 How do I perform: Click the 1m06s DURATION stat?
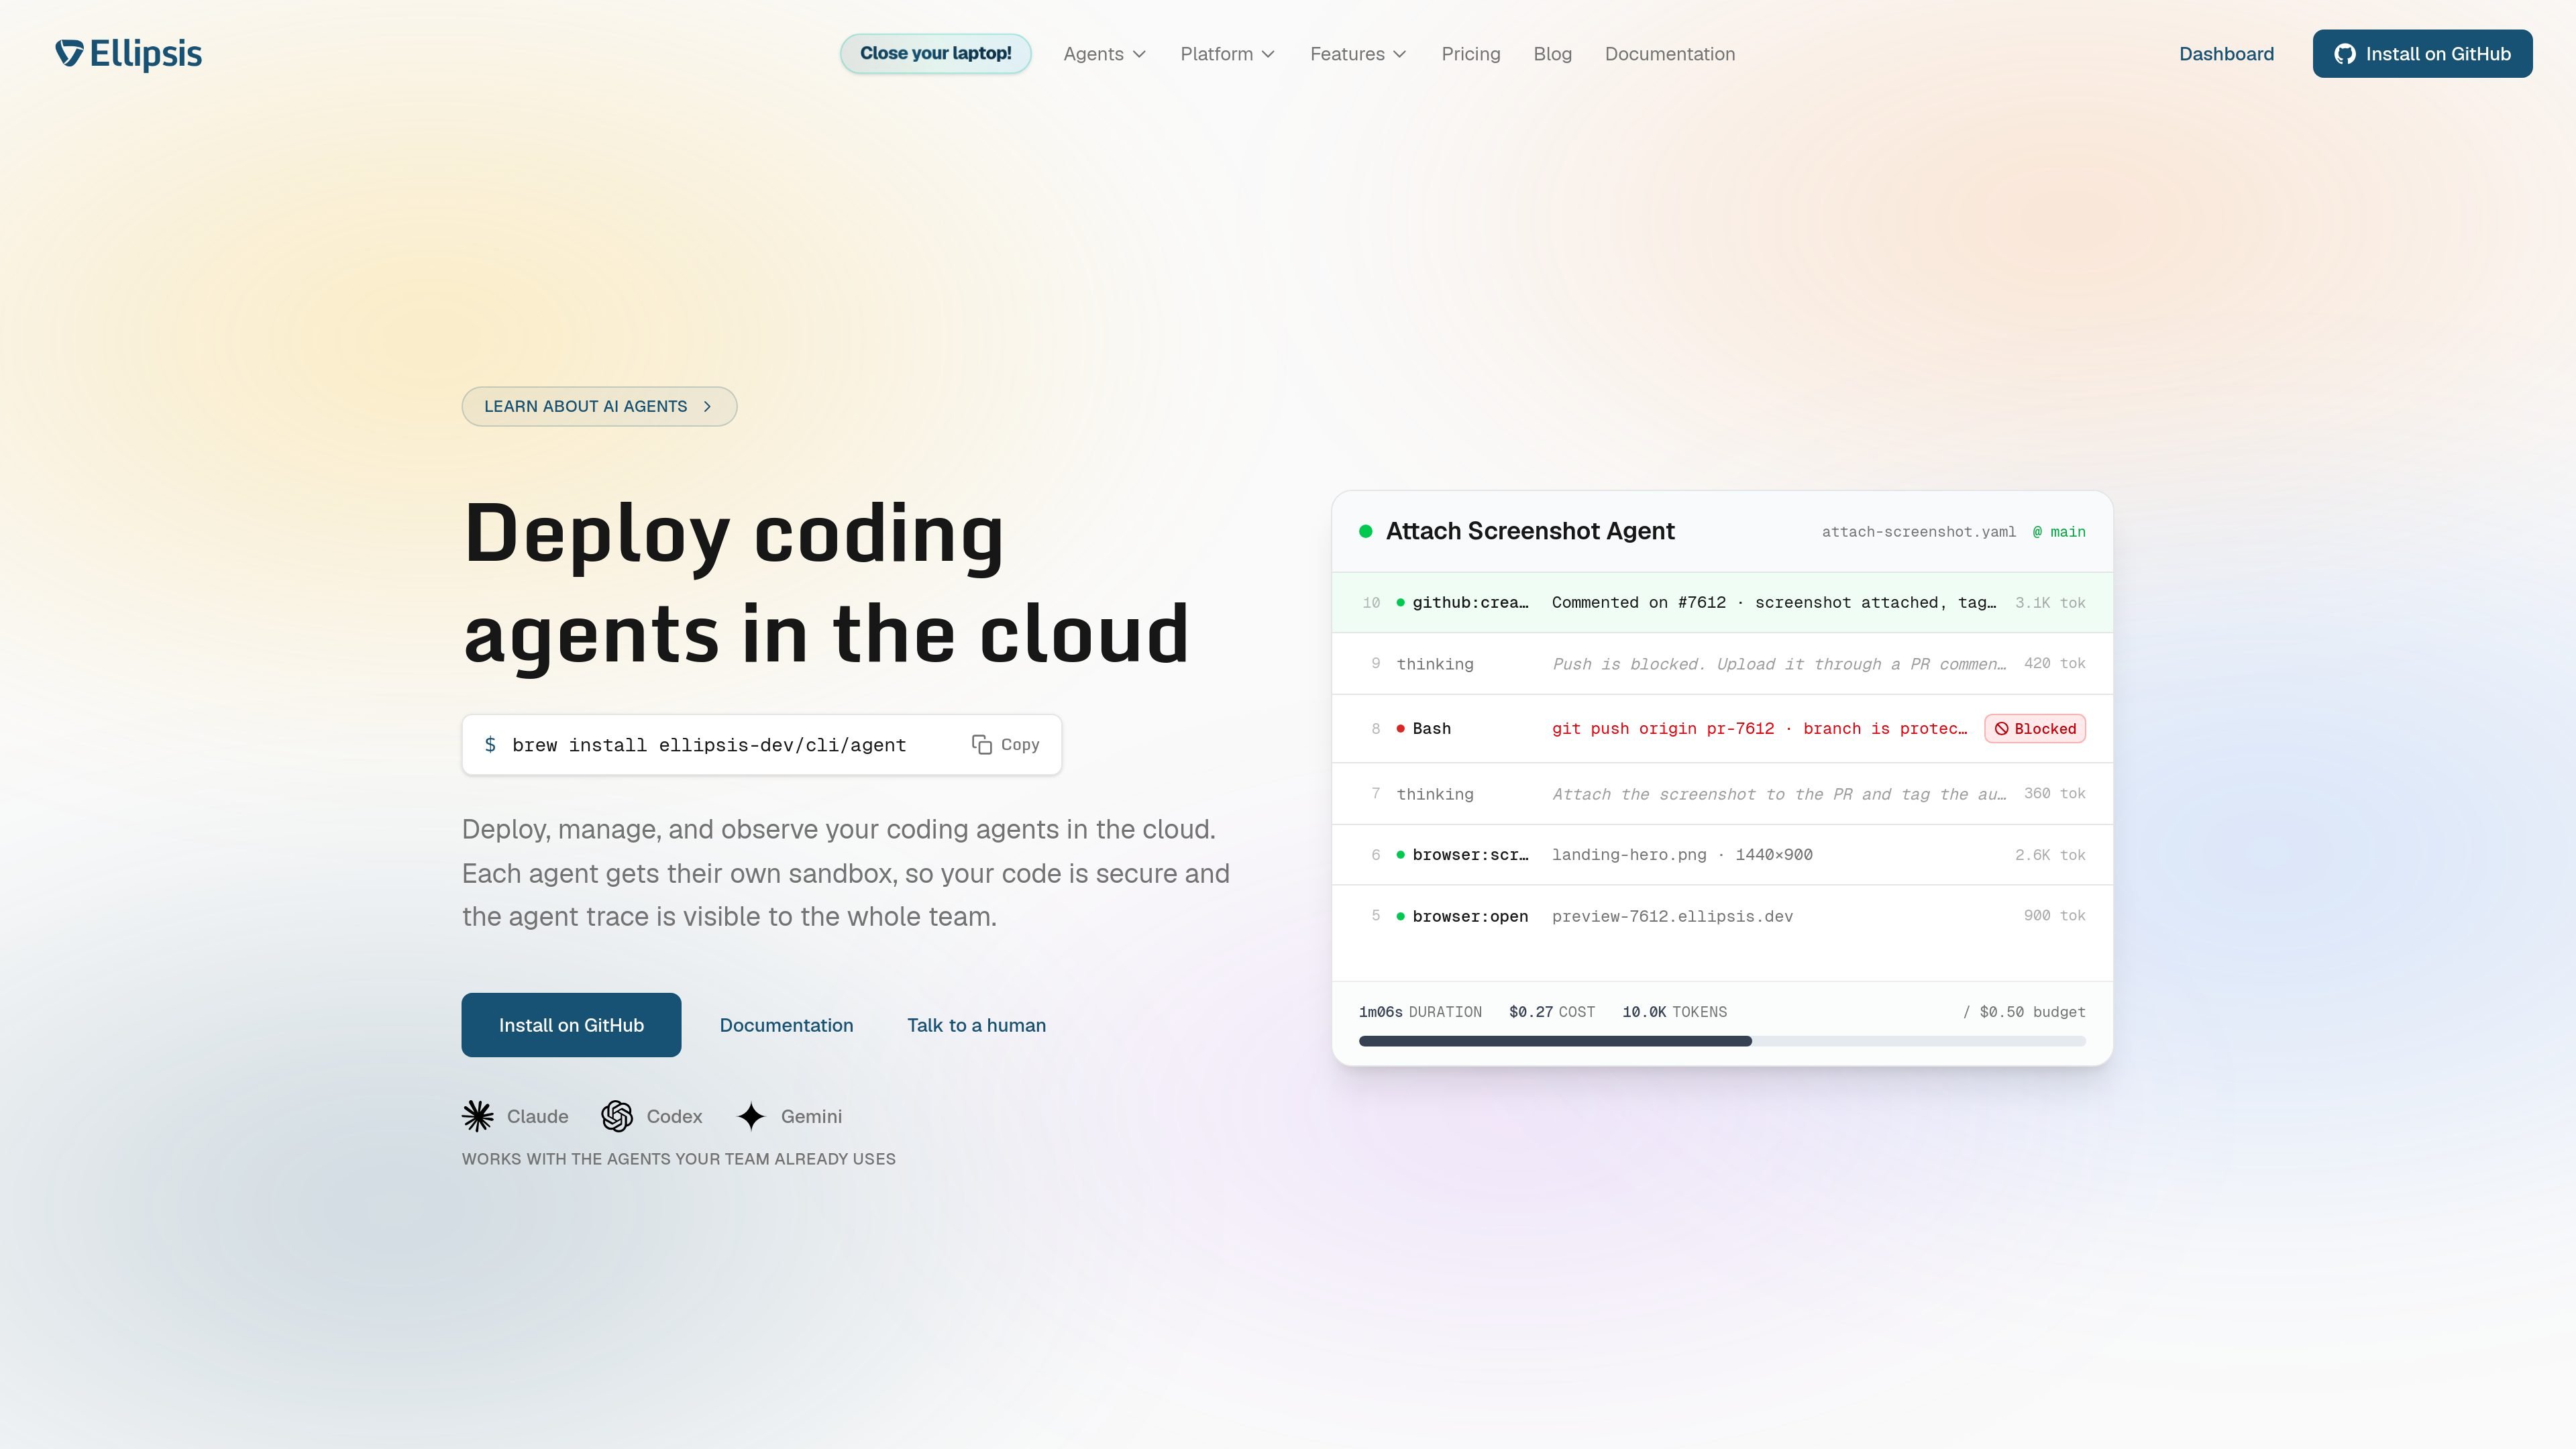(1420, 1012)
